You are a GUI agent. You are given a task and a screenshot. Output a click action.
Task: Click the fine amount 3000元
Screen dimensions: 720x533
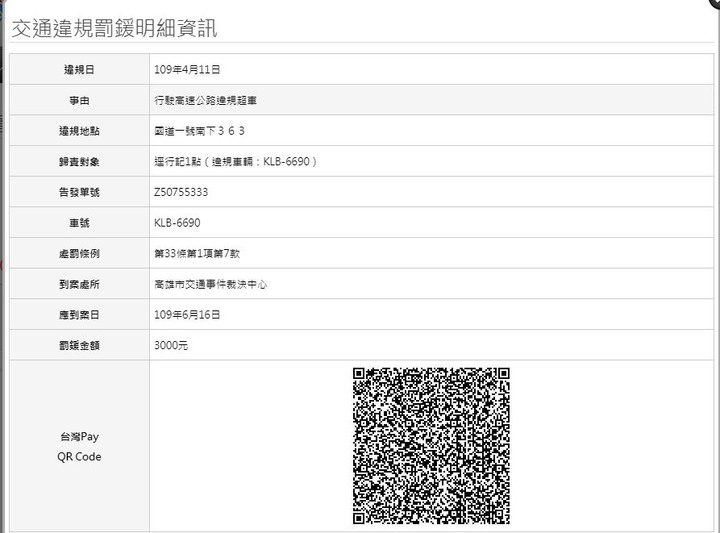[171, 345]
